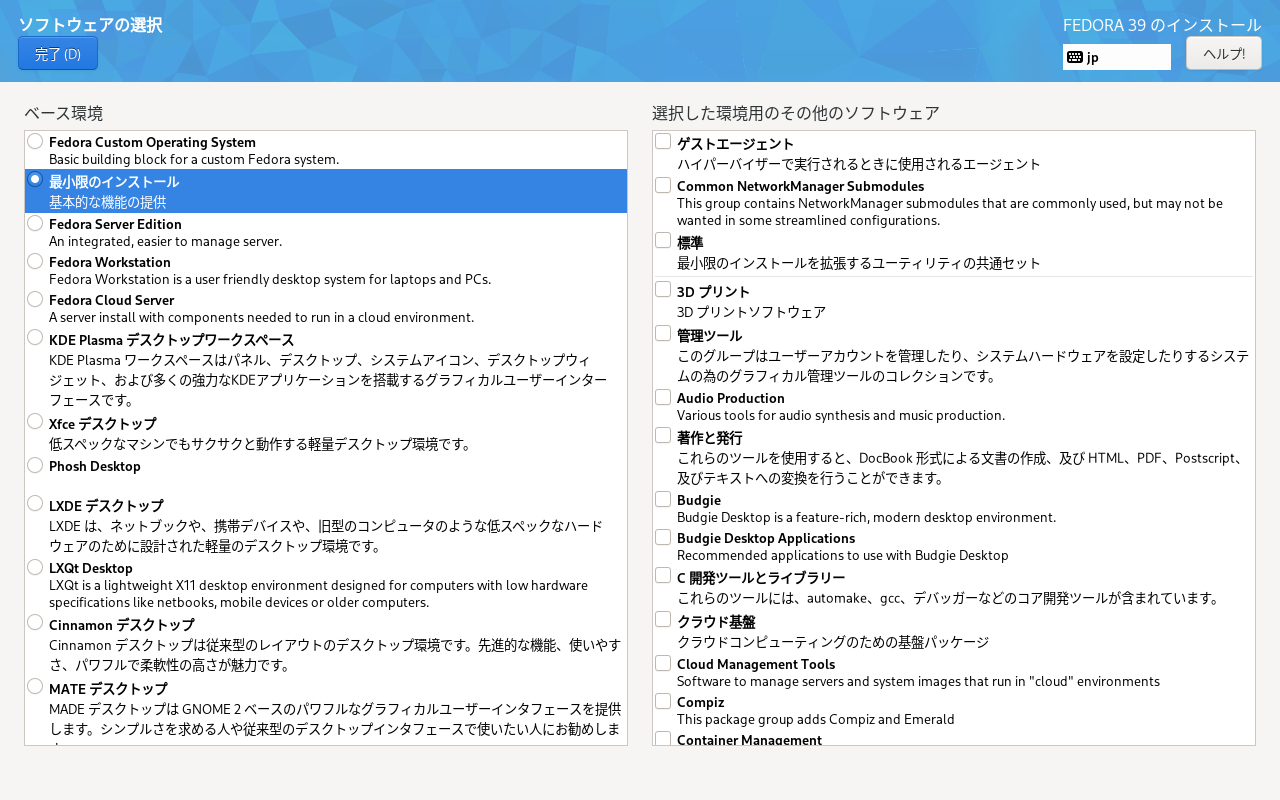The width and height of the screenshot is (1280, 800).
Task: Choose Fedora Workstation base environment radio
Action: [35, 261]
